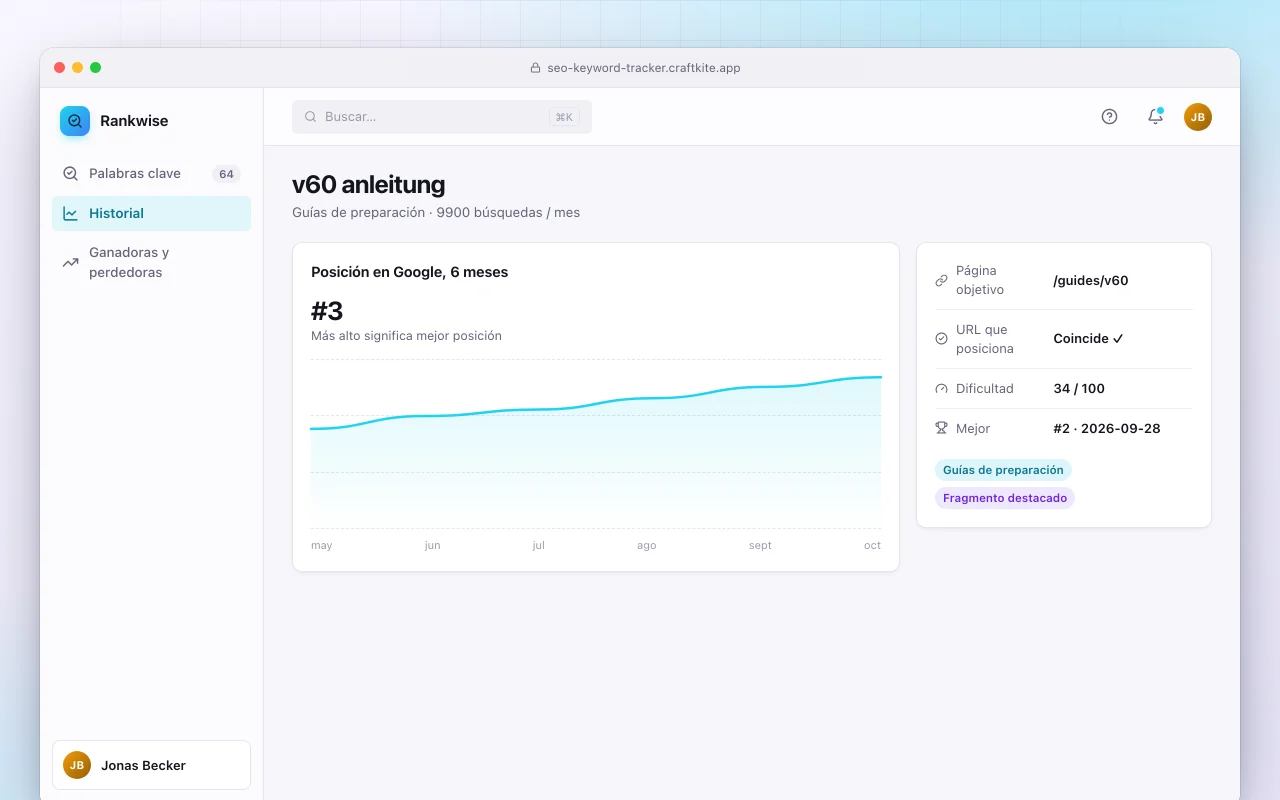Screen dimensions: 1280x800
Task: Click the #3 position value
Action: point(327,310)
